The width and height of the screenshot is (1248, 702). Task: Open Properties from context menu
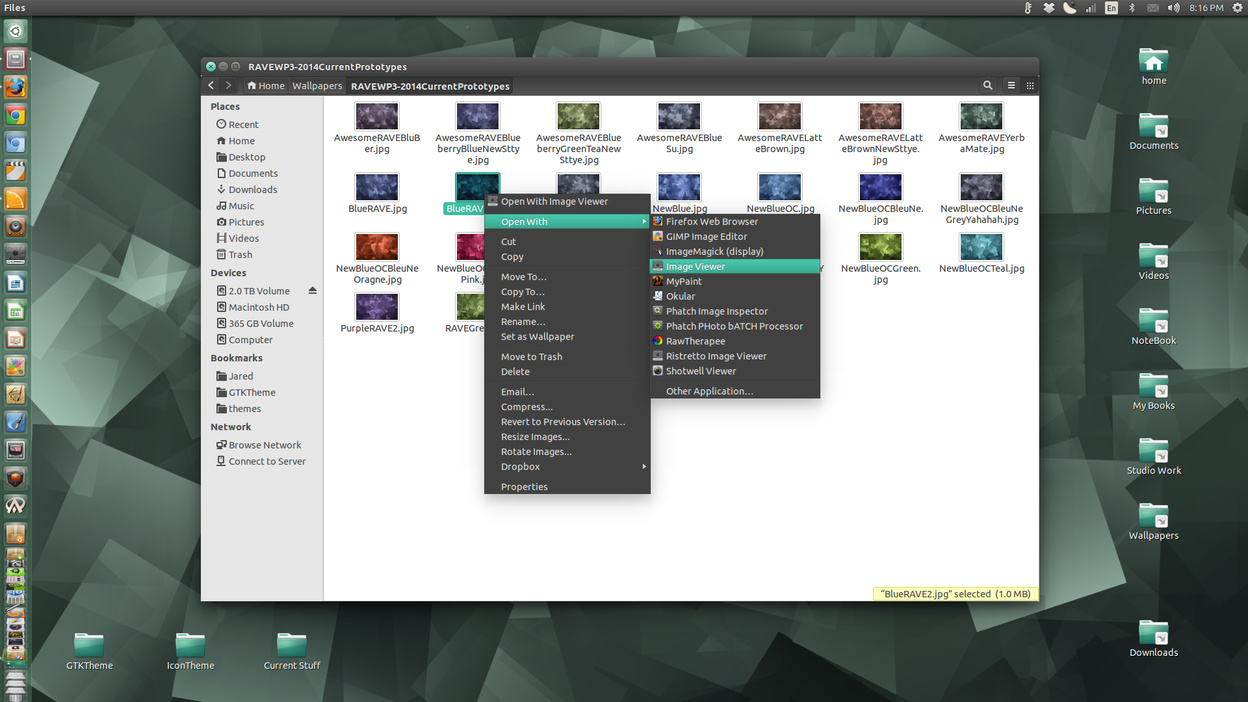(x=567, y=487)
